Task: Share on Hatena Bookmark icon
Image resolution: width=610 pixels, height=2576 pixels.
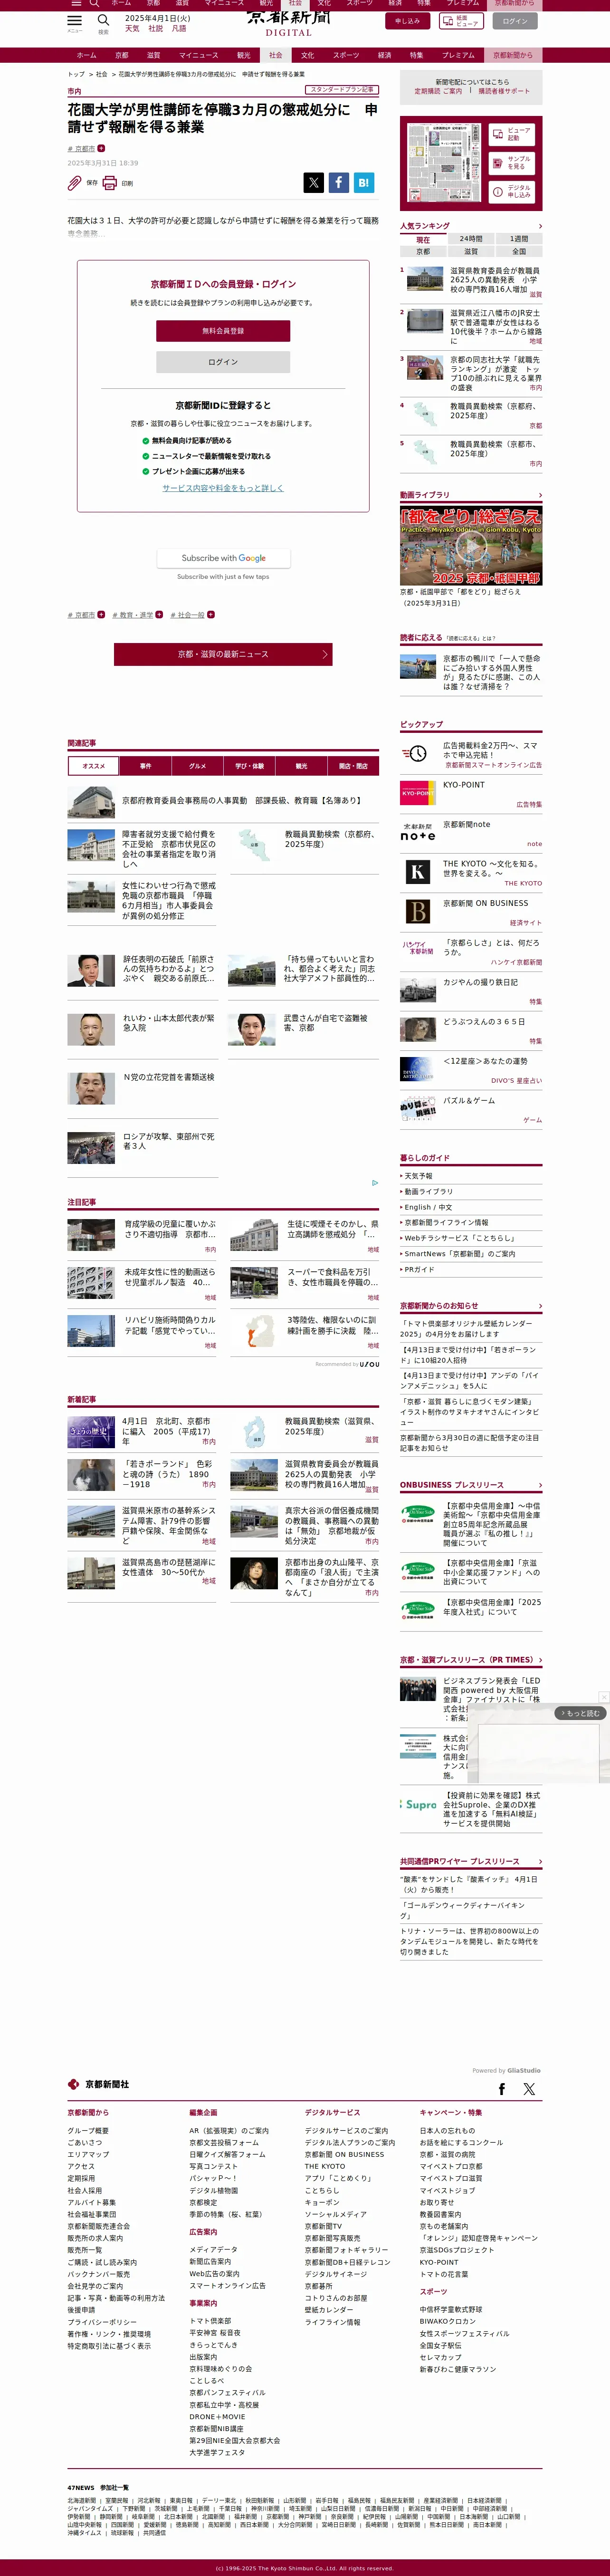Action: (x=363, y=182)
